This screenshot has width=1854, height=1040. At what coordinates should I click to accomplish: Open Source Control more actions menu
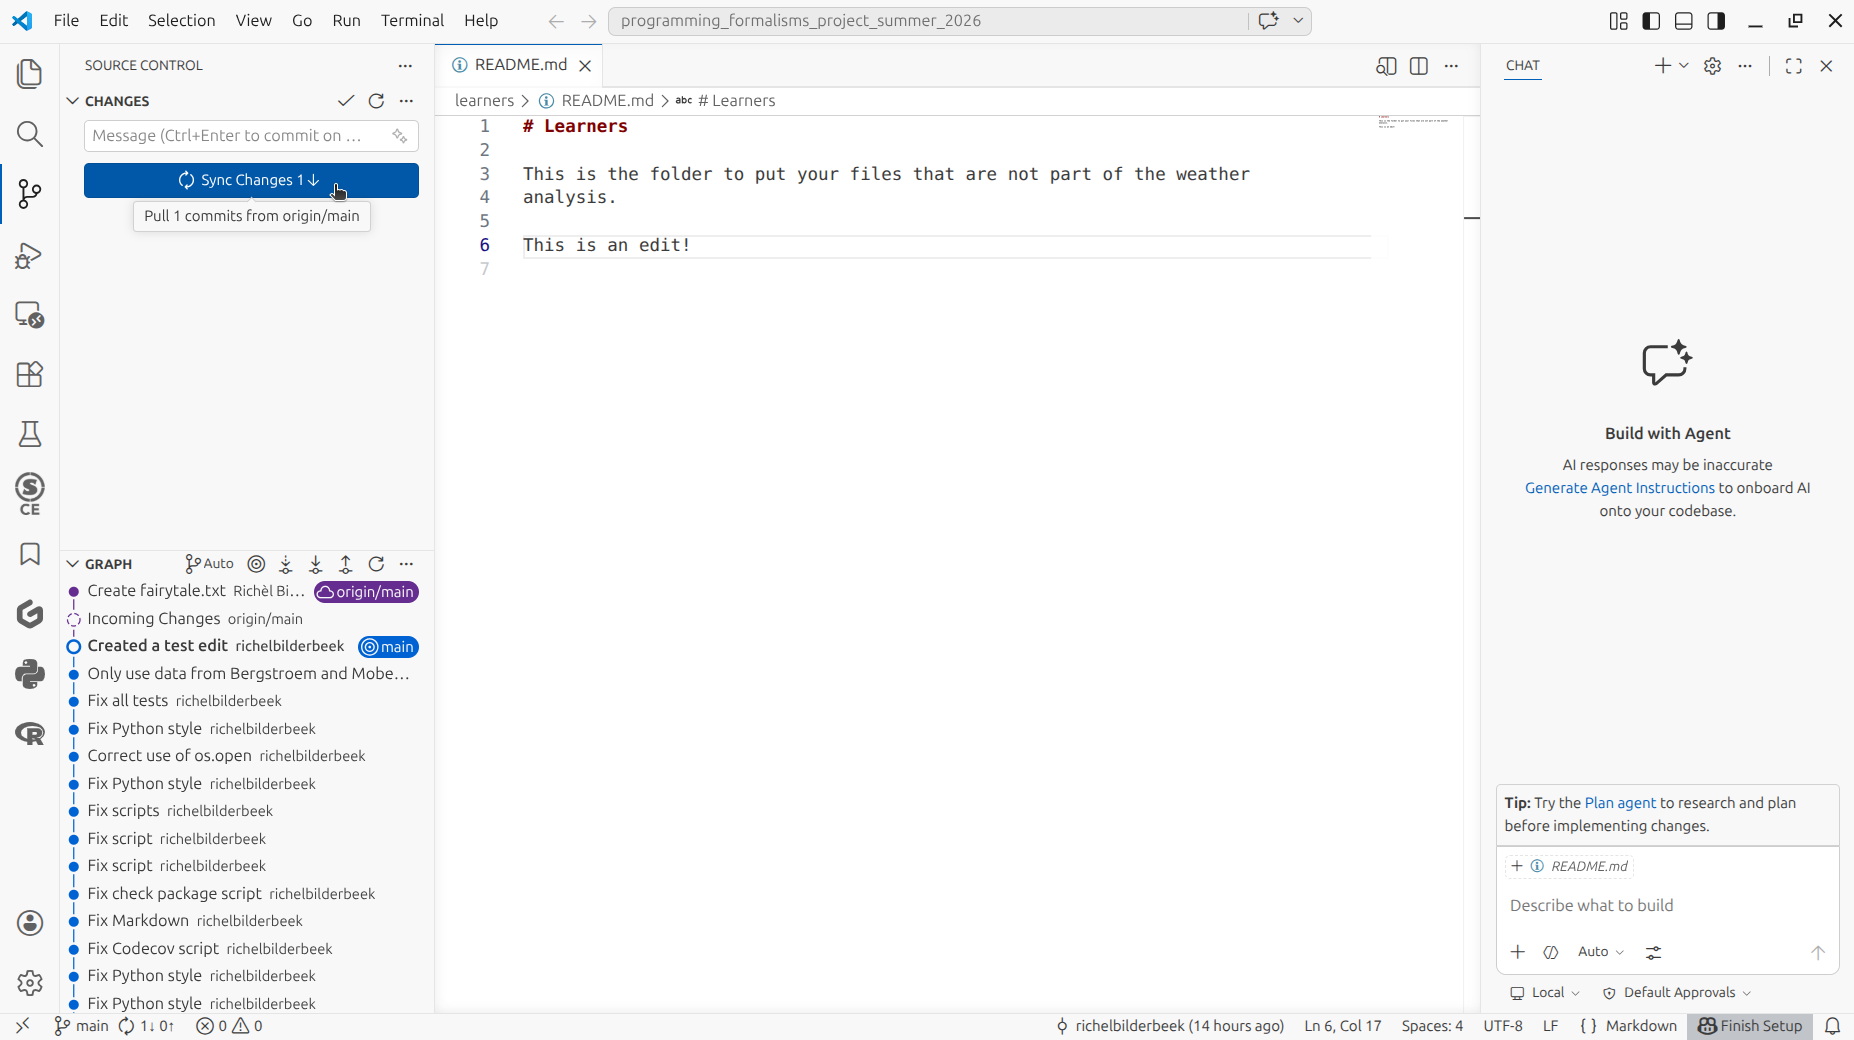pyautogui.click(x=405, y=66)
